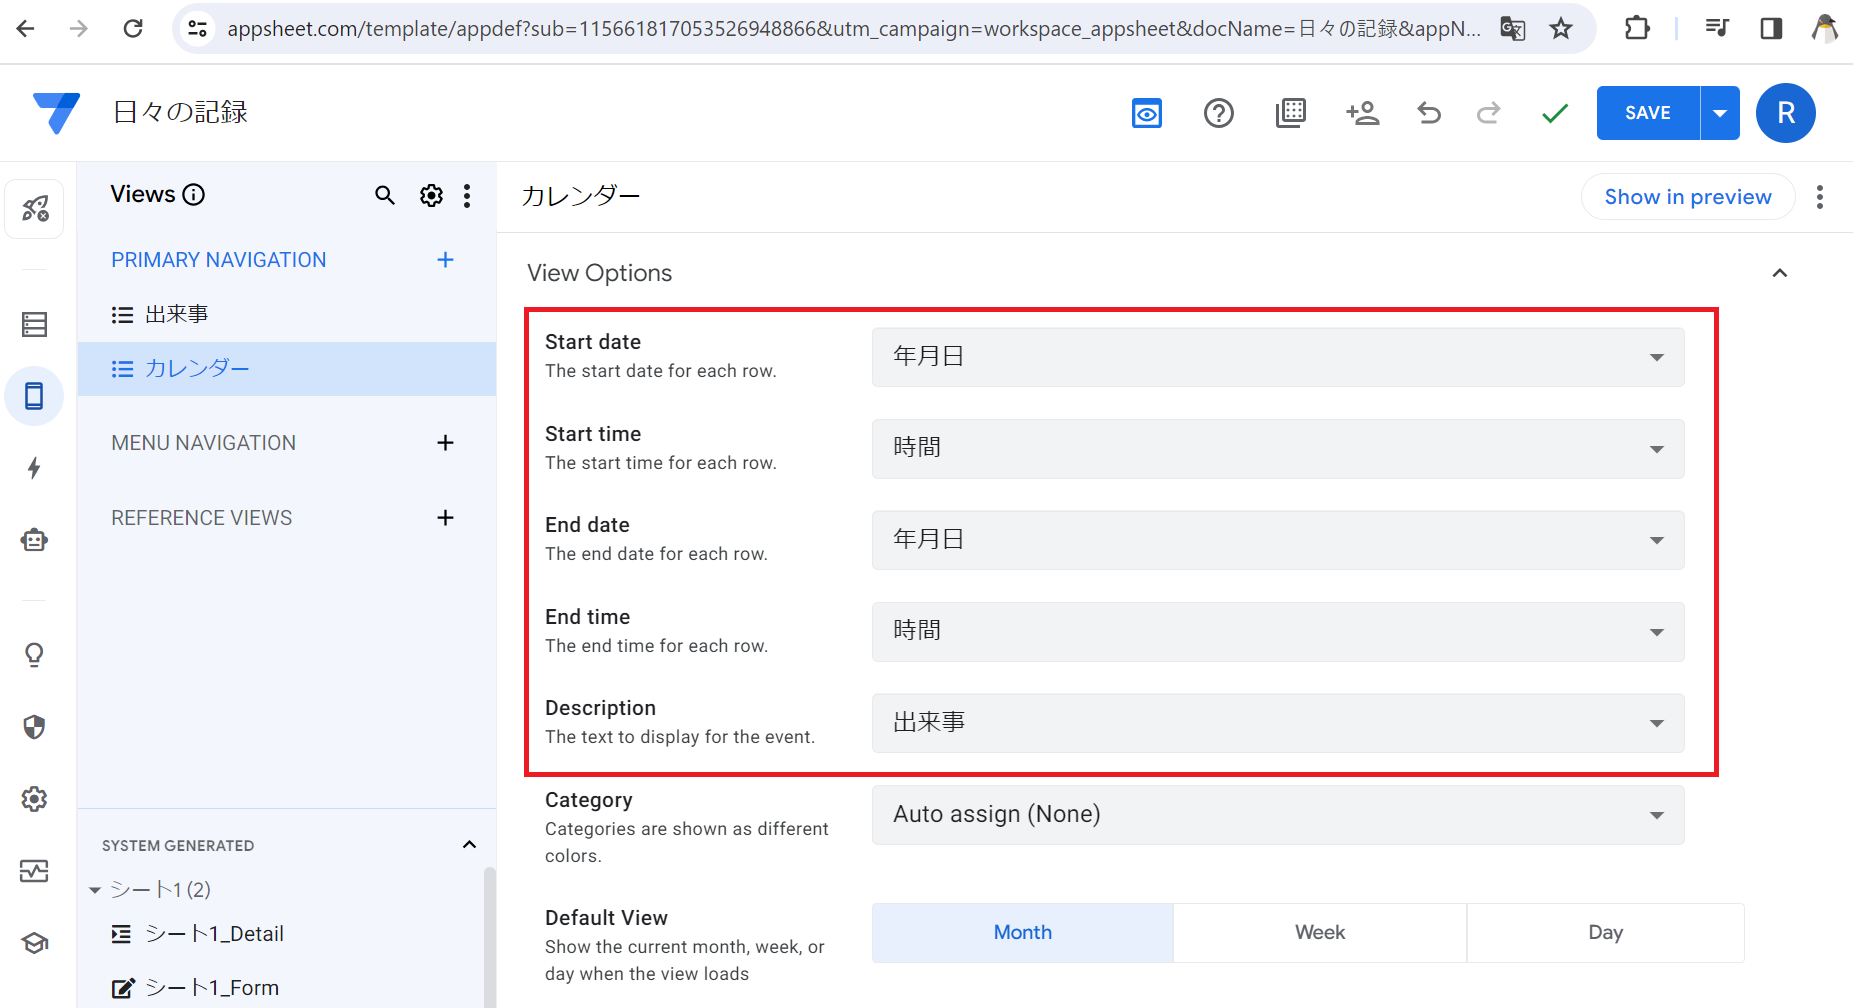The width and height of the screenshot is (1853, 1008).
Task: Open カレンダー view three-dot options menu
Action: click(1820, 197)
